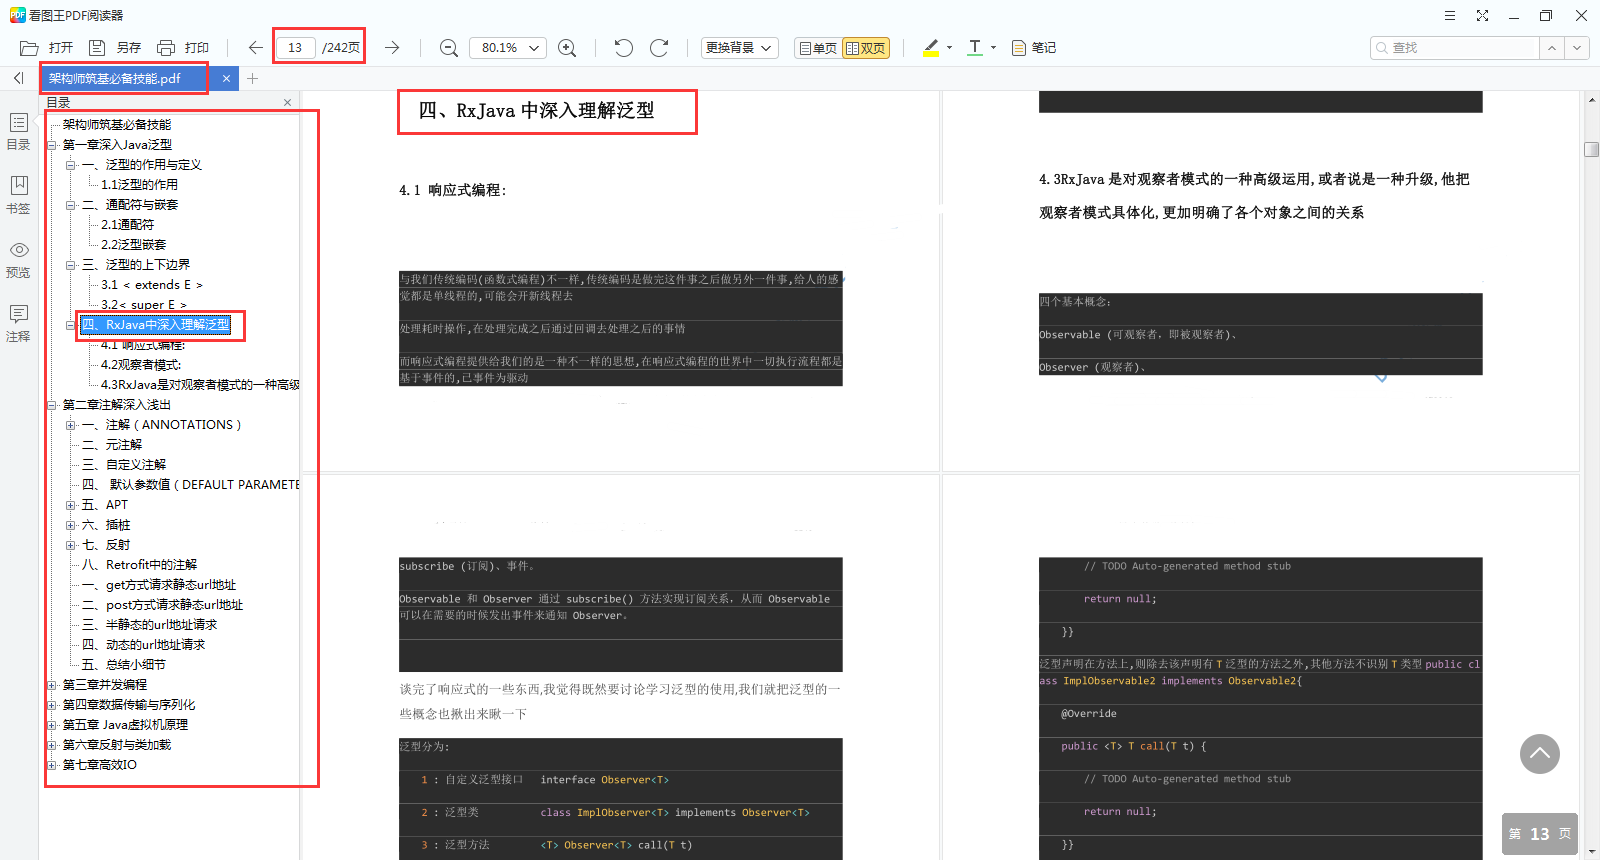Zoom out using the minus magnifier

(x=449, y=48)
